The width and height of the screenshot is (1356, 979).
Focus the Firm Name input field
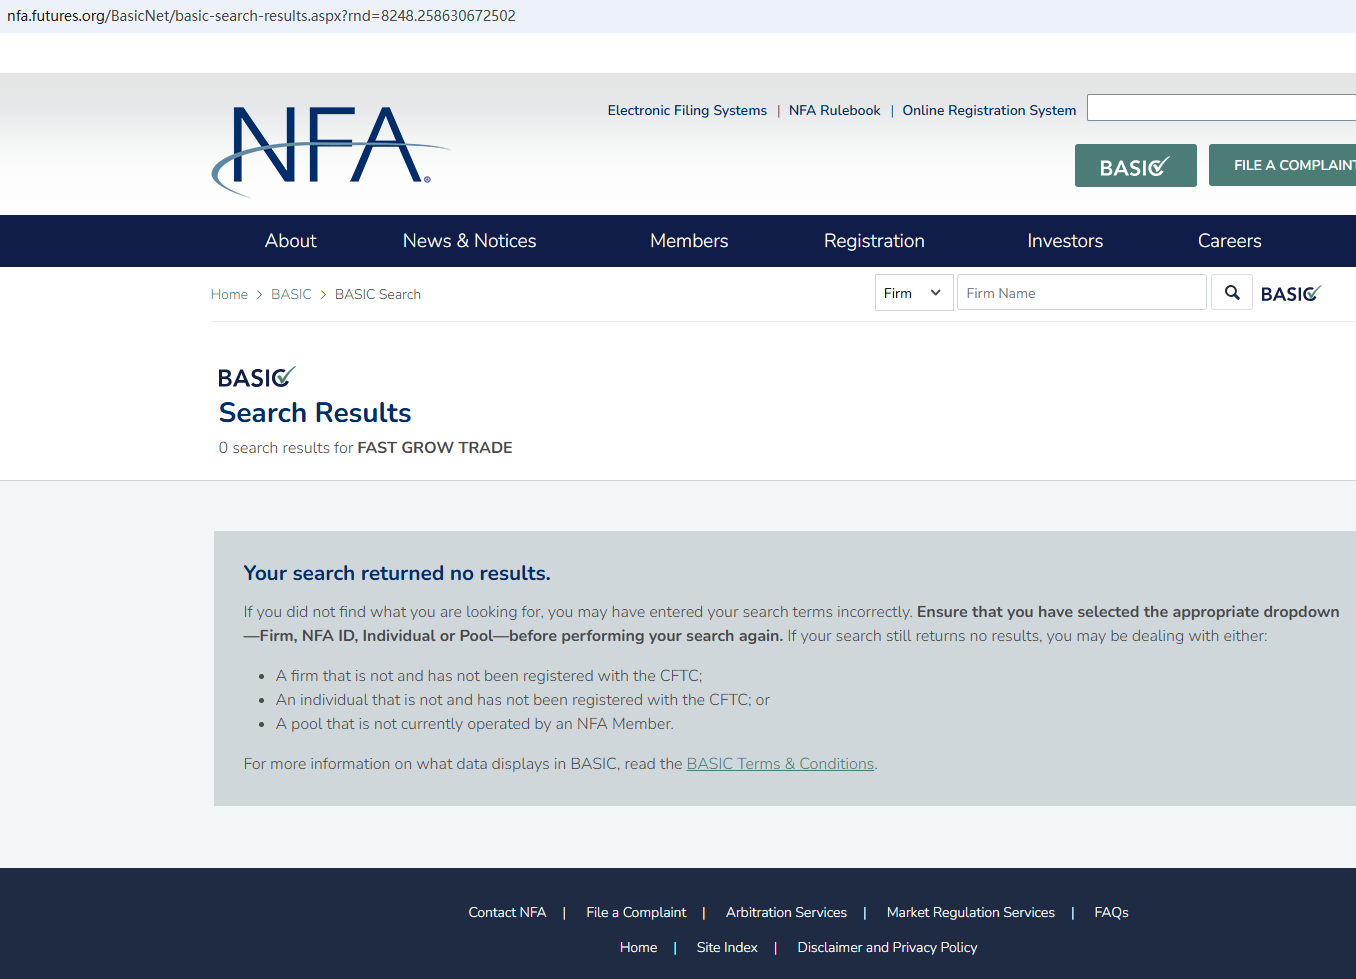[x=1081, y=293]
